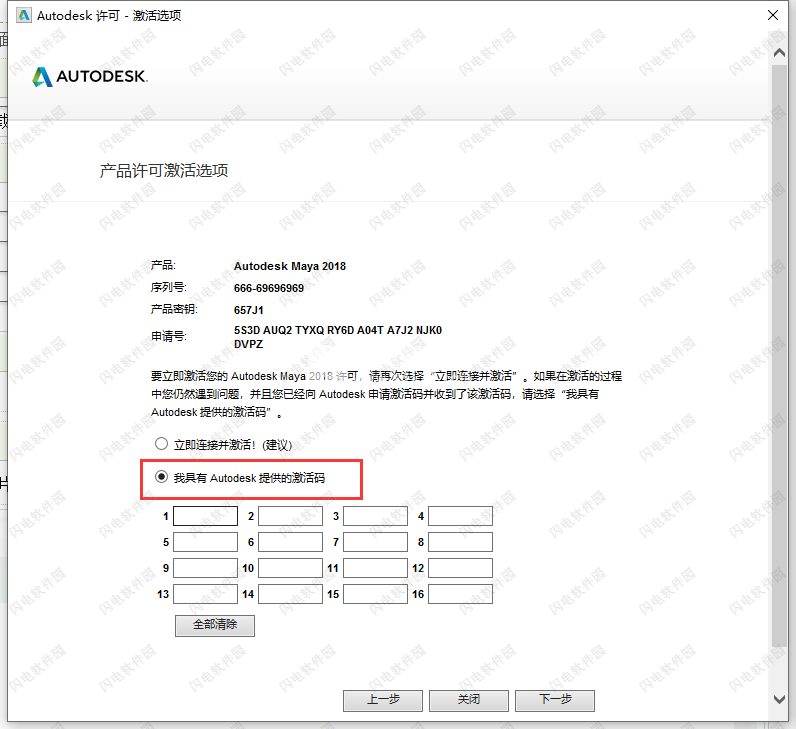Click activation code field 7

375,542
